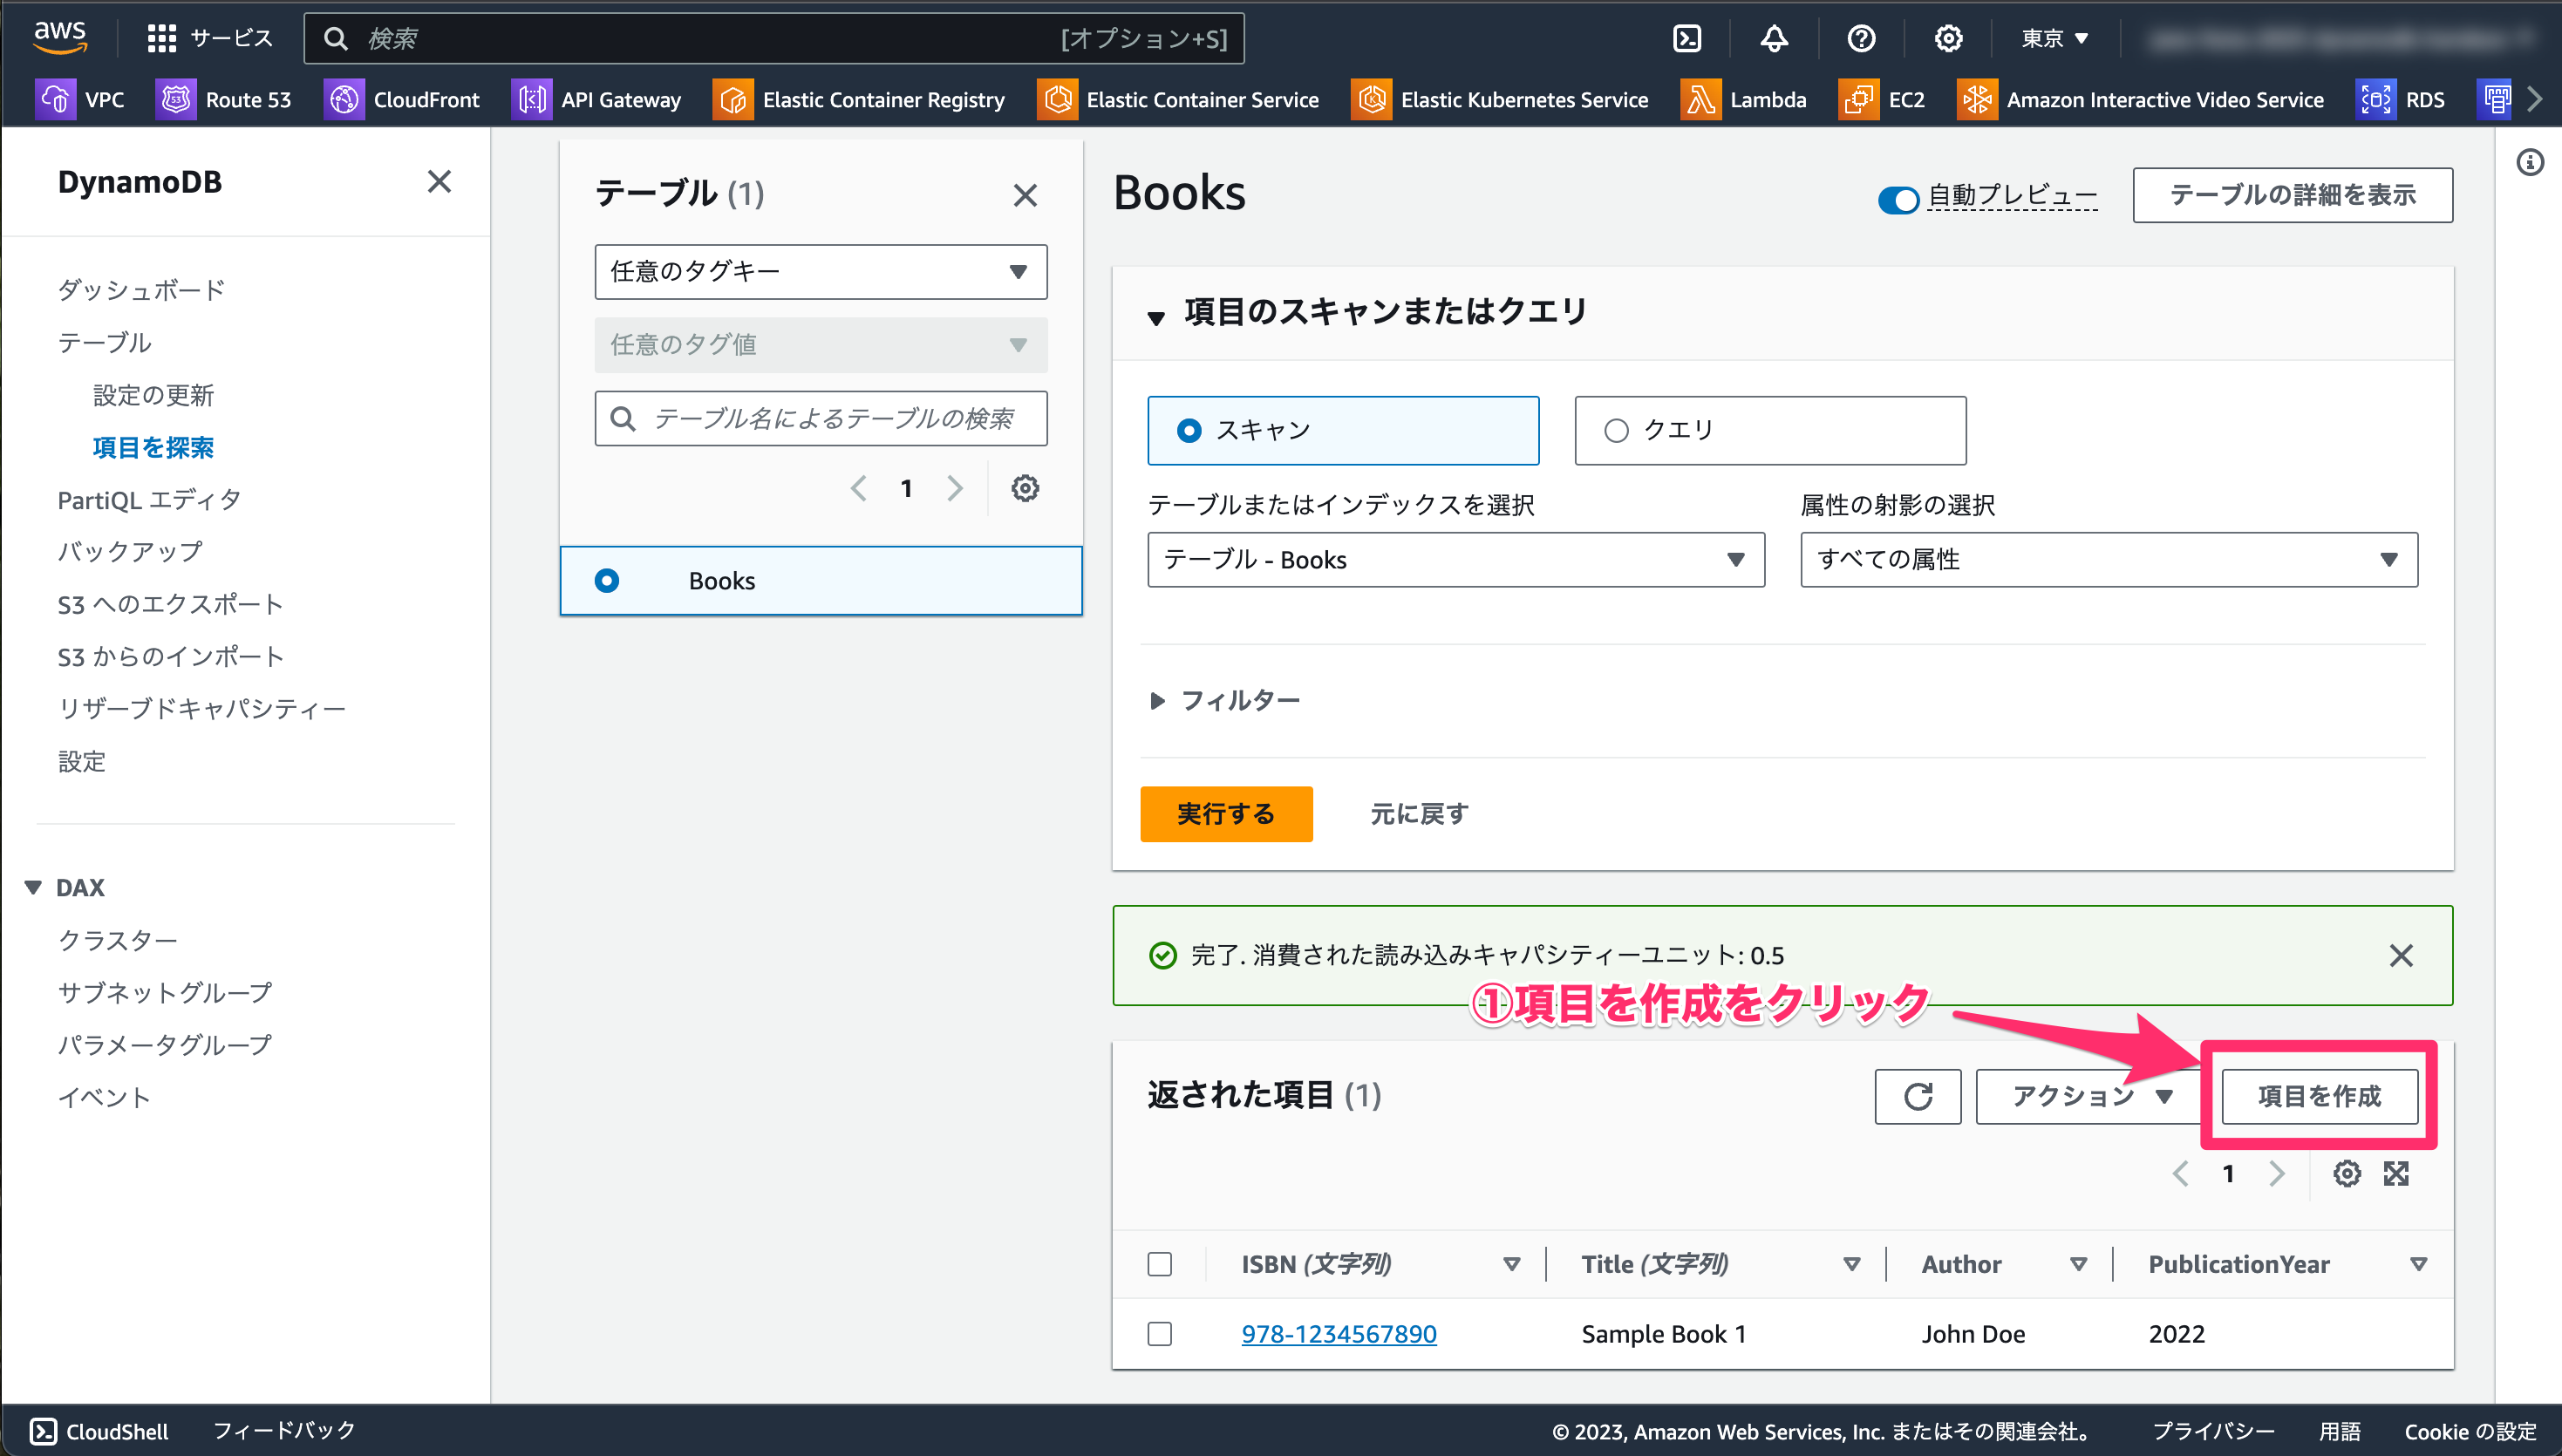Open the Elastic Container Registry shortcut
The width and height of the screenshot is (2562, 1456).
tap(859, 99)
